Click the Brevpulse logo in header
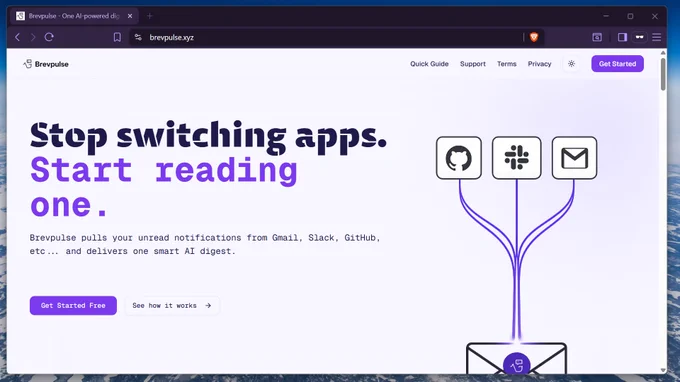The width and height of the screenshot is (680, 382). click(x=46, y=64)
